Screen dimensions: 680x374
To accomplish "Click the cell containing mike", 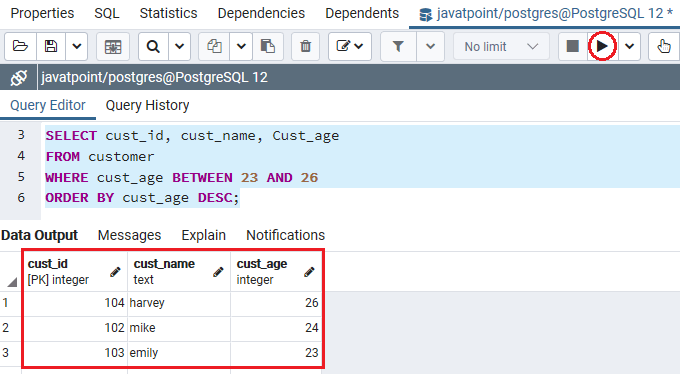I will pos(179,328).
